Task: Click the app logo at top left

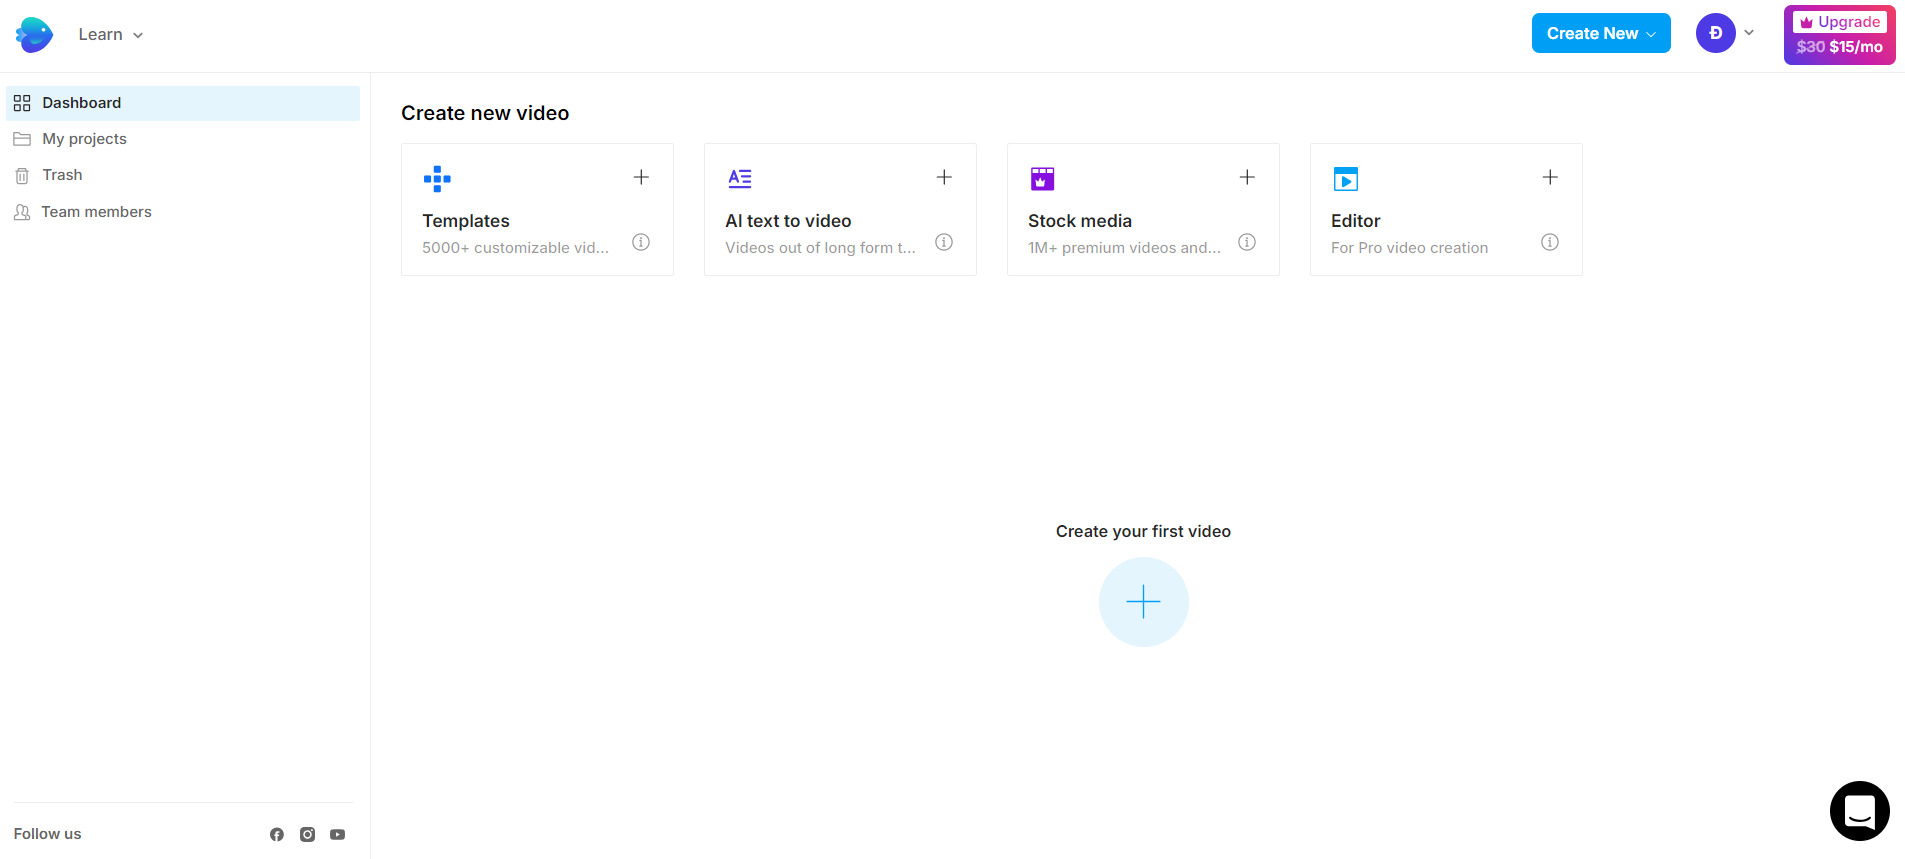Action: tap(34, 35)
